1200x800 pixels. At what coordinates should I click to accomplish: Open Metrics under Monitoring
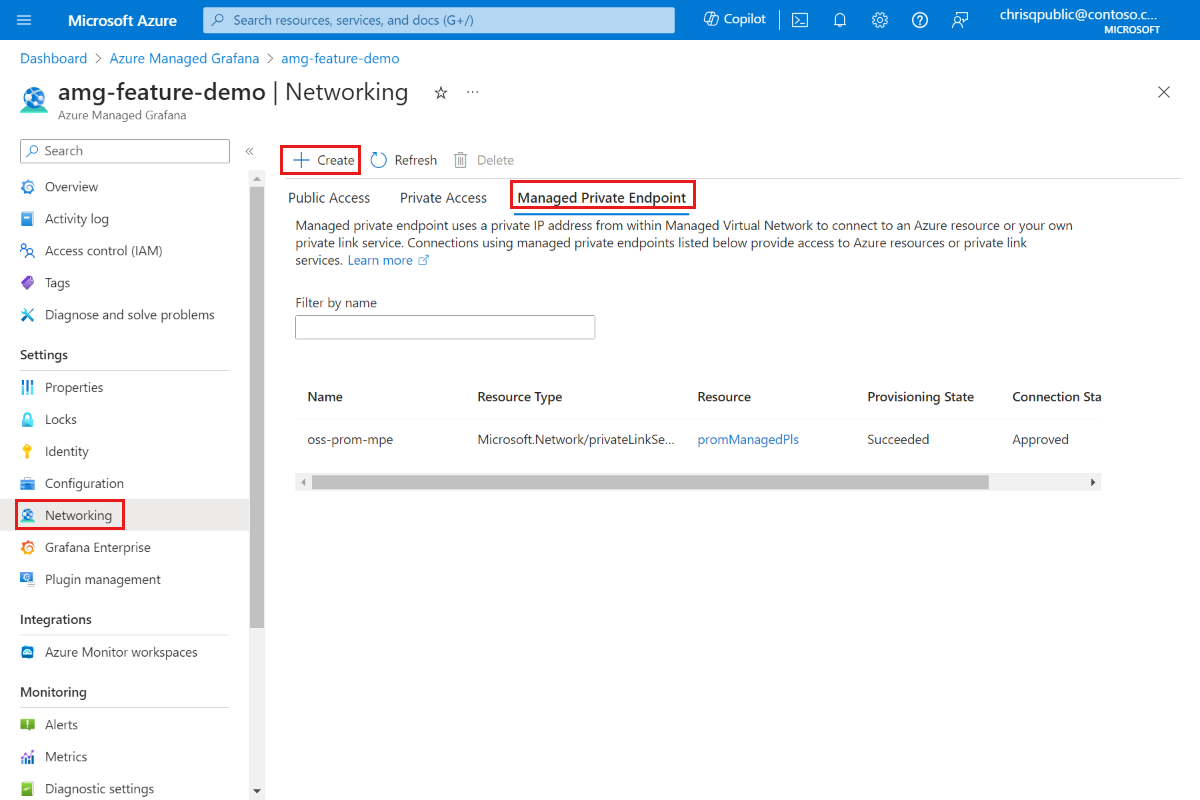[64, 756]
